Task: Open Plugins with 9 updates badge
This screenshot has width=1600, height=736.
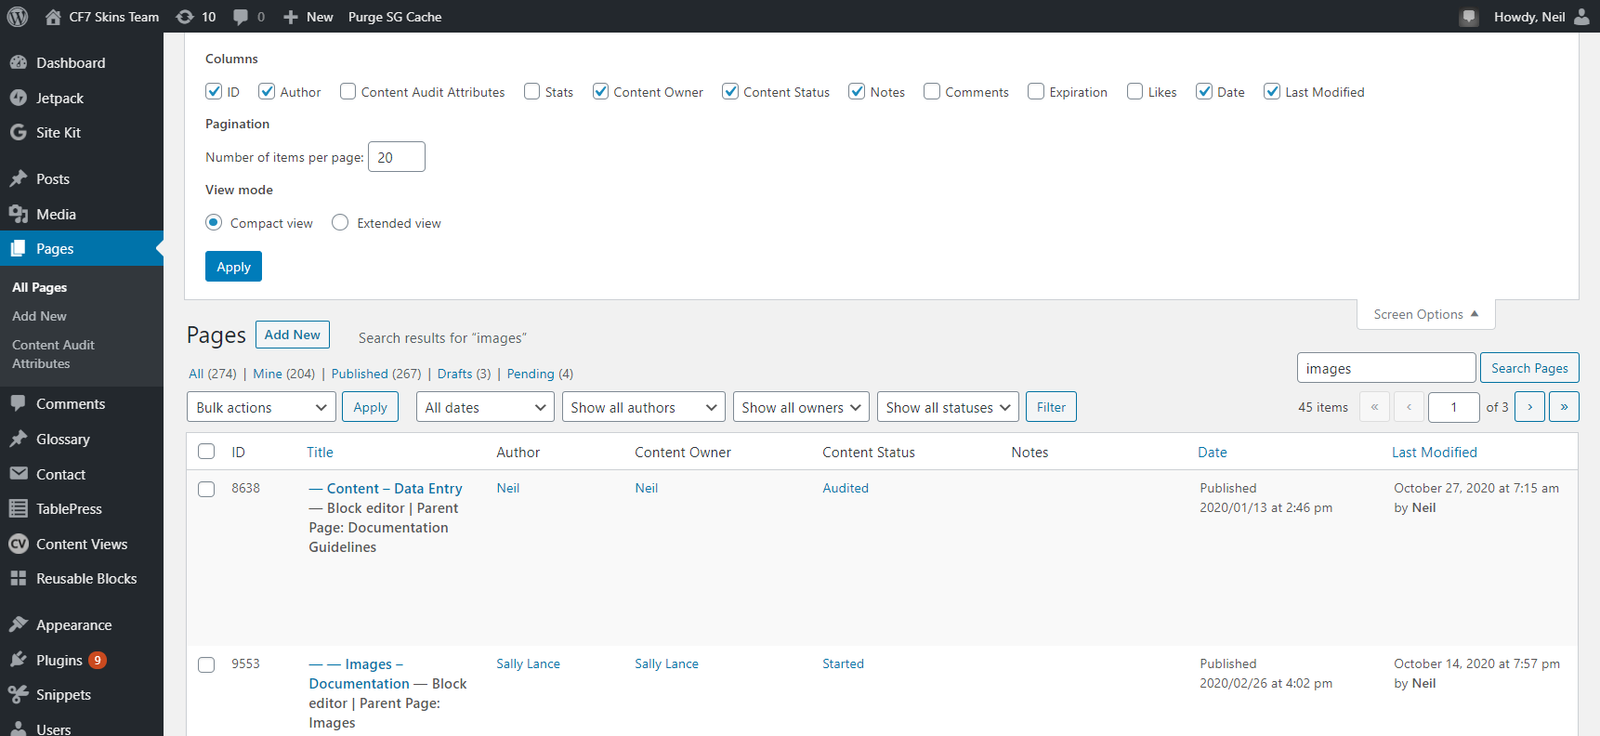Action: point(60,660)
